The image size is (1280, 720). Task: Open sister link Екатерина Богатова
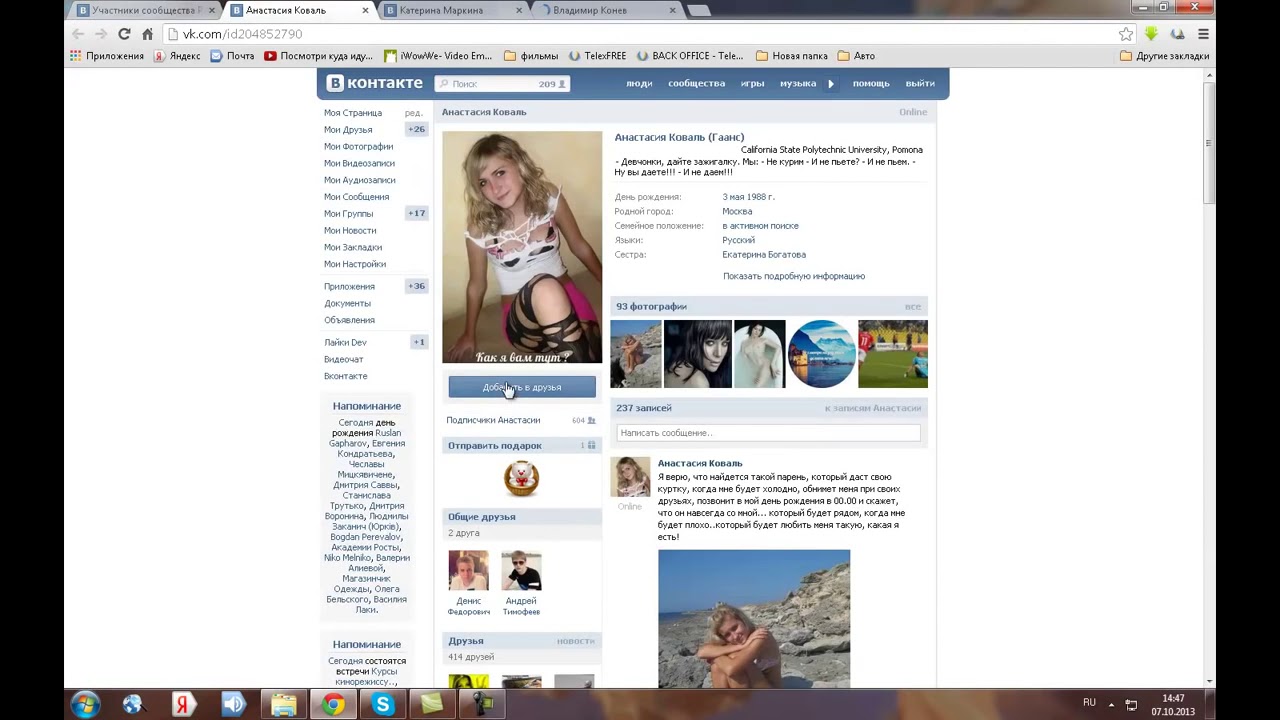coord(764,255)
